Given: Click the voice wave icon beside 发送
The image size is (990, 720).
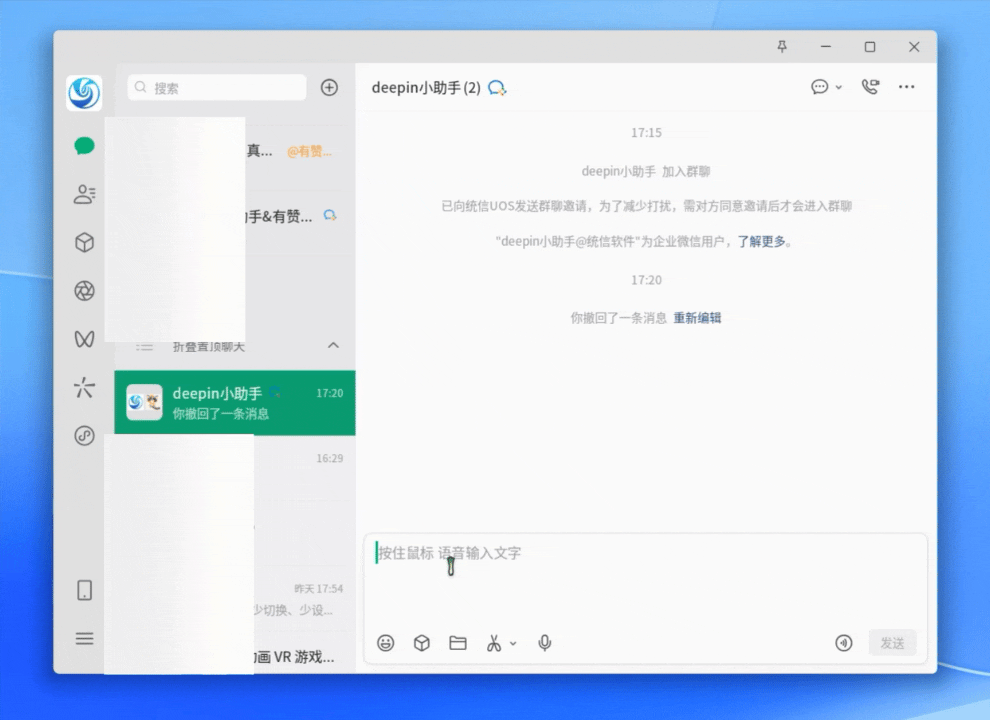Looking at the screenshot, I should (x=844, y=643).
